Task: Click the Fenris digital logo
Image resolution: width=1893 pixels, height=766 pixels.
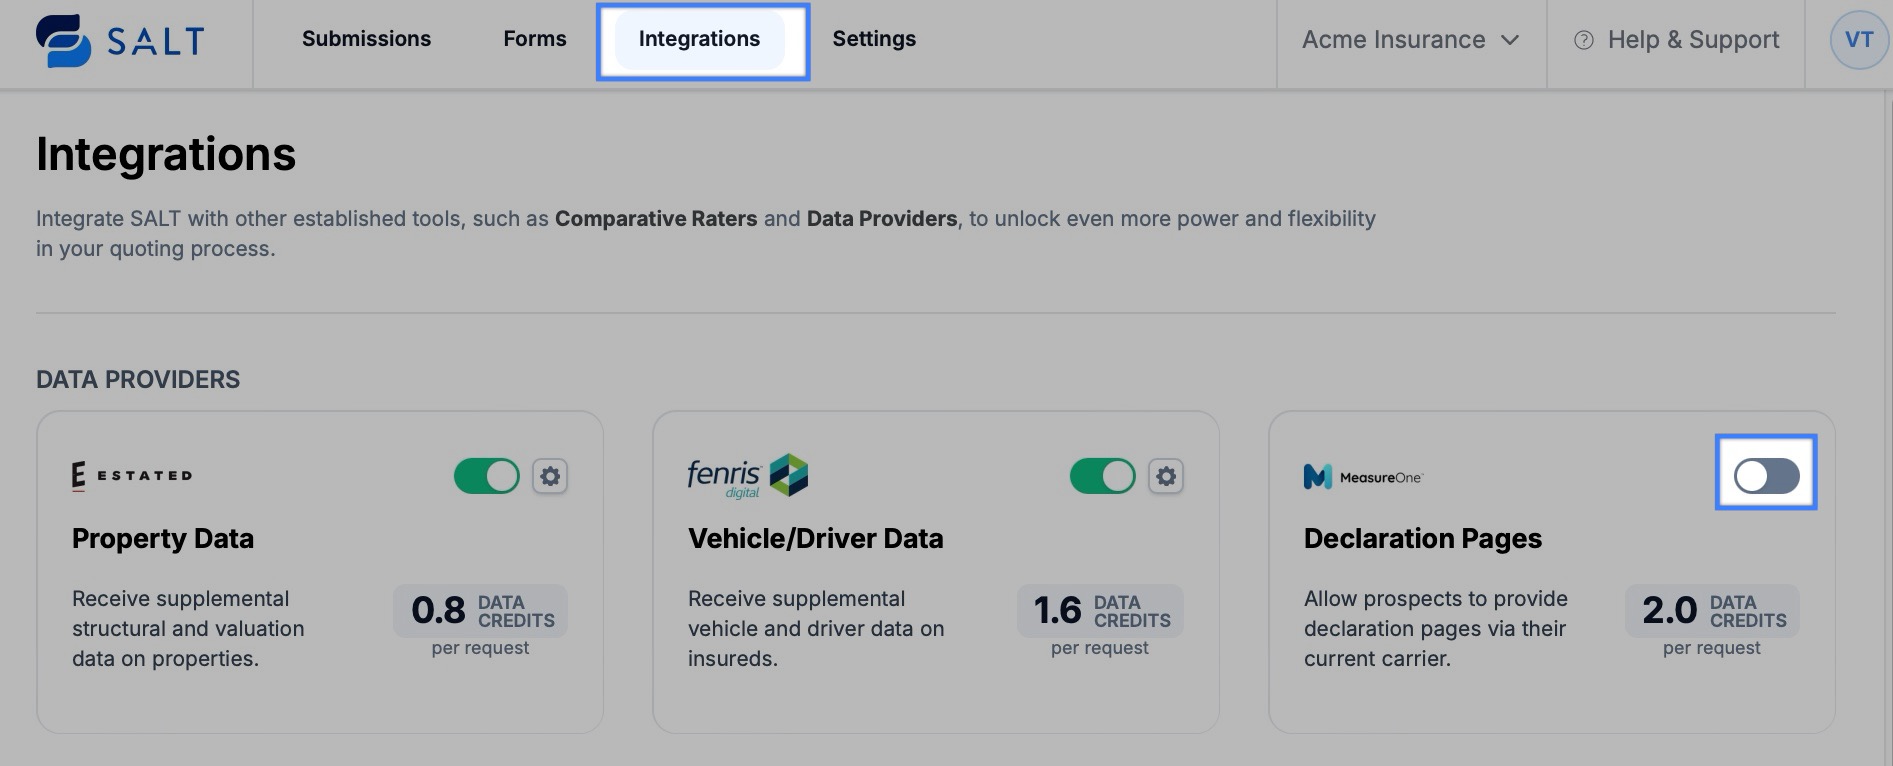Action: coord(747,476)
